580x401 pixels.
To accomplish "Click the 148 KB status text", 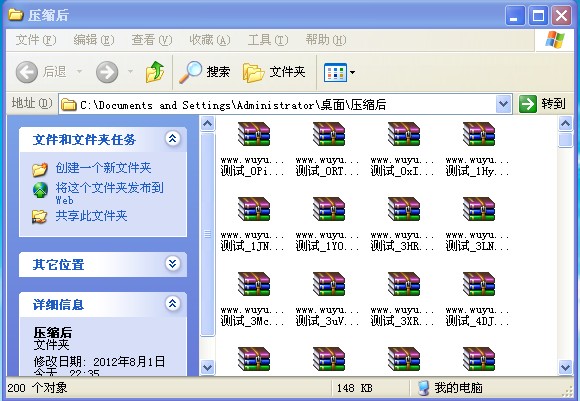I will pos(354,388).
